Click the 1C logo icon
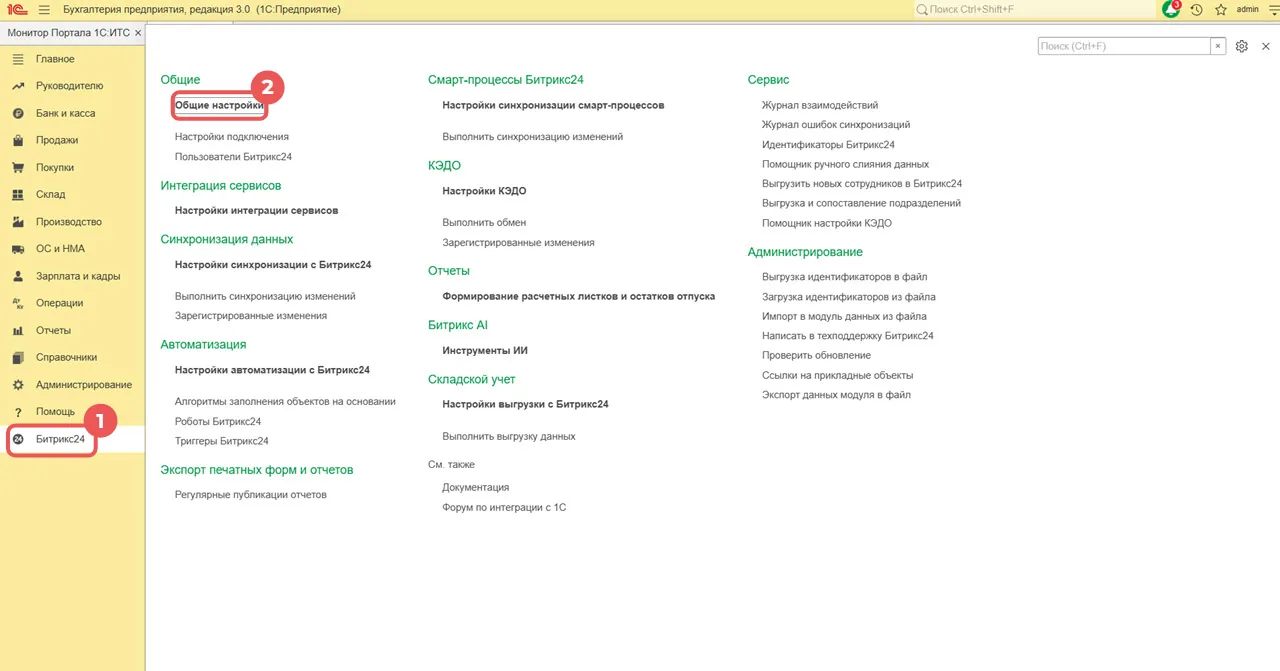The width and height of the screenshot is (1280, 671). pos(17,9)
